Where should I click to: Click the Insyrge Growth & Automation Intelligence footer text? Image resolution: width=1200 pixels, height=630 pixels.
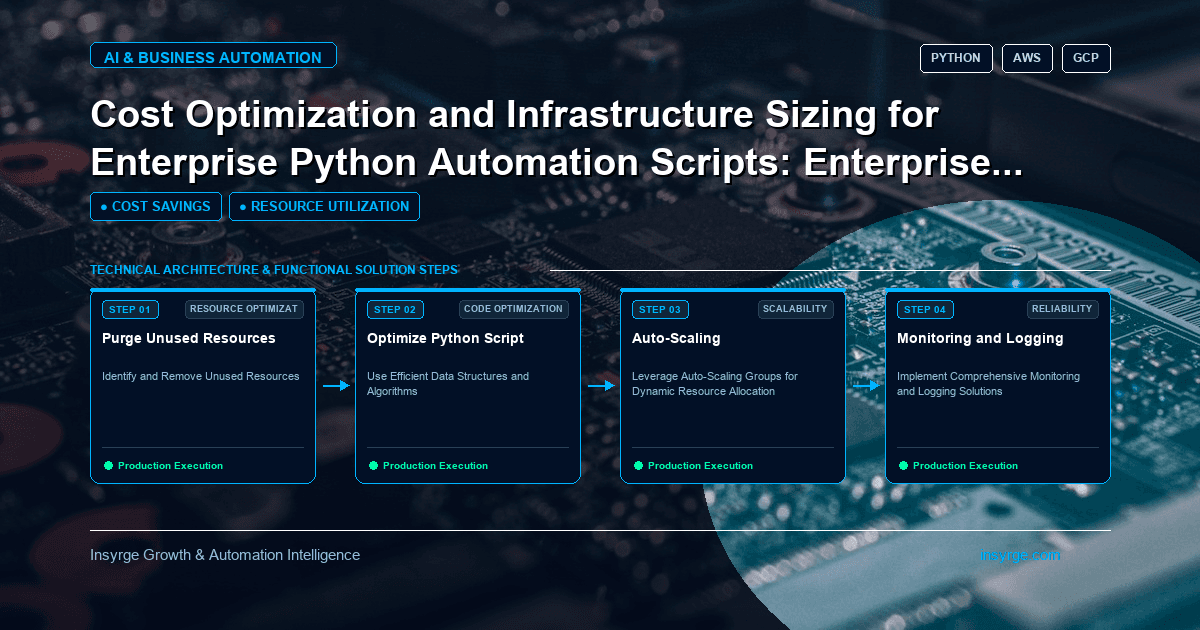[x=225, y=555]
